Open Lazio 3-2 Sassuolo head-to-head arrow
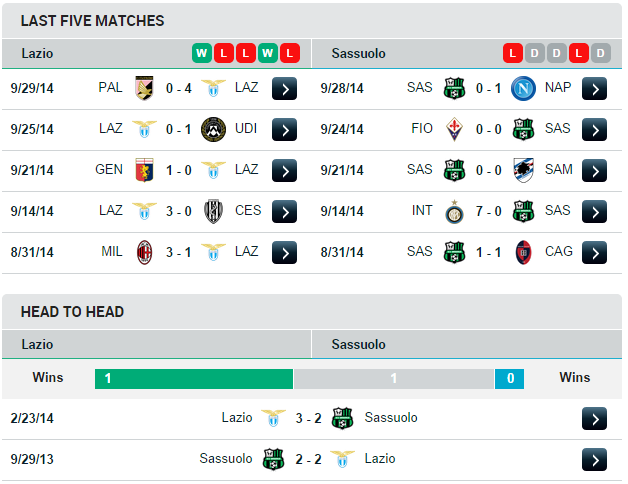The image size is (628, 484). [x=594, y=418]
